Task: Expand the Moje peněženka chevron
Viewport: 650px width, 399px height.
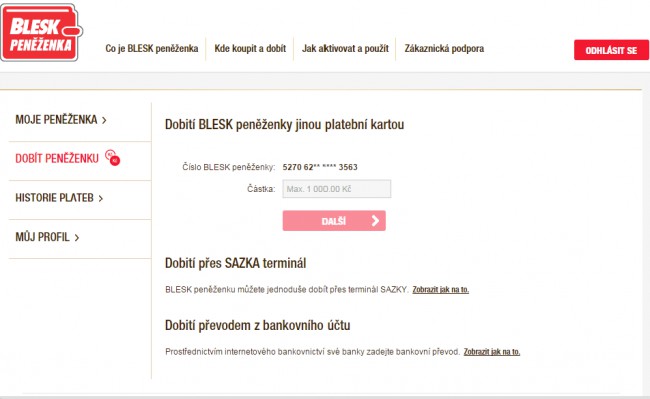Action: [104, 121]
